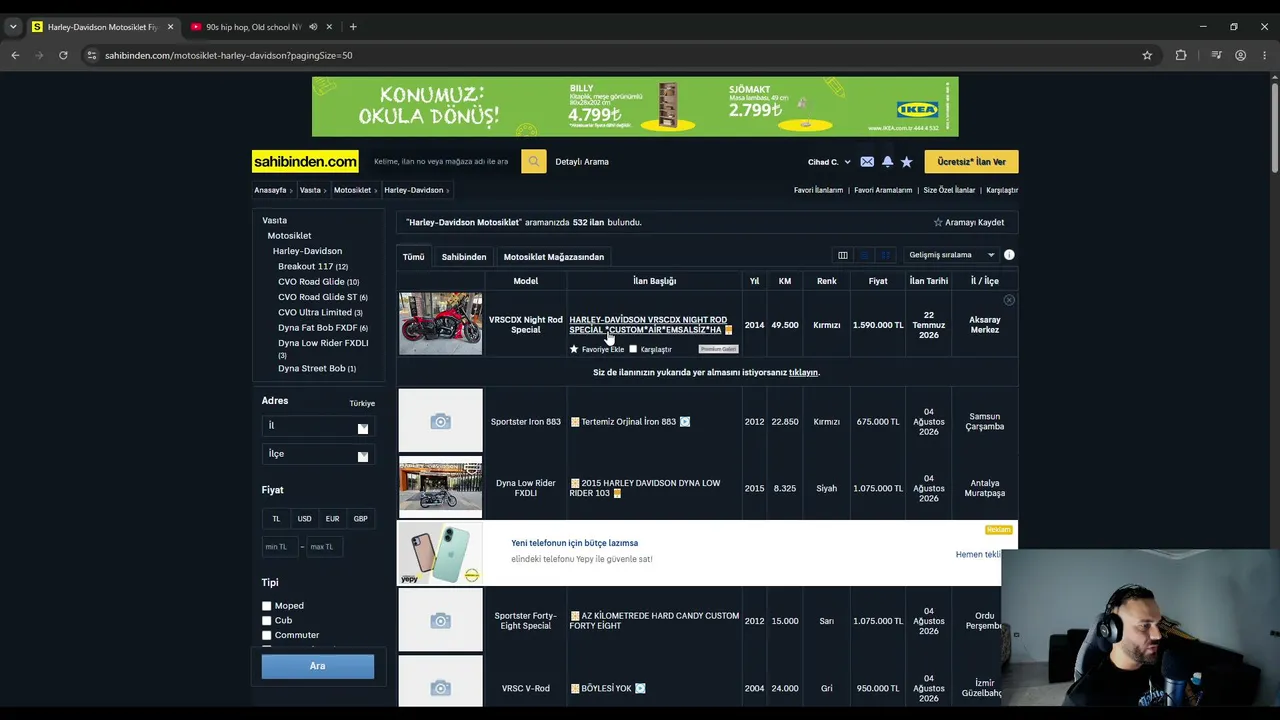Open the İlçe district dropdown
Screen dimensions: 1280x720
[x=317, y=454]
